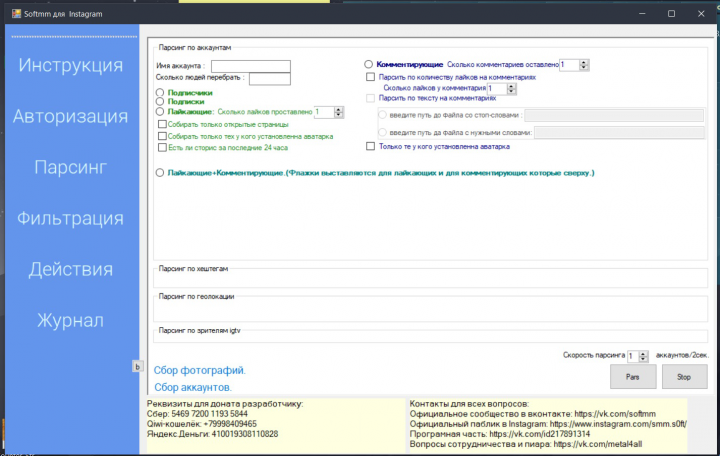
Task: Open Сбор фотографий link
Action: [x=200, y=371]
